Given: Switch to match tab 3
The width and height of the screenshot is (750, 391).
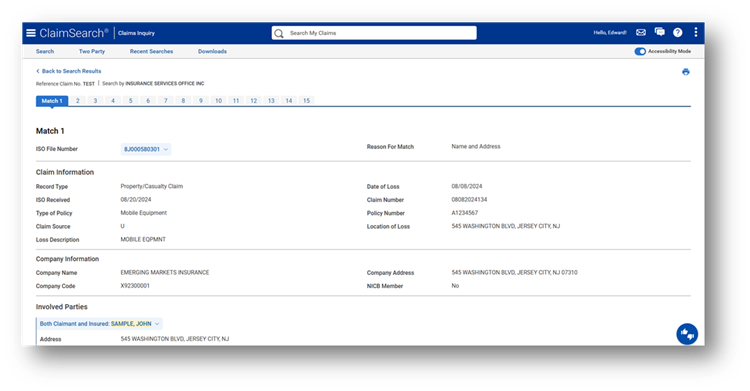Looking at the screenshot, I should click(95, 101).
